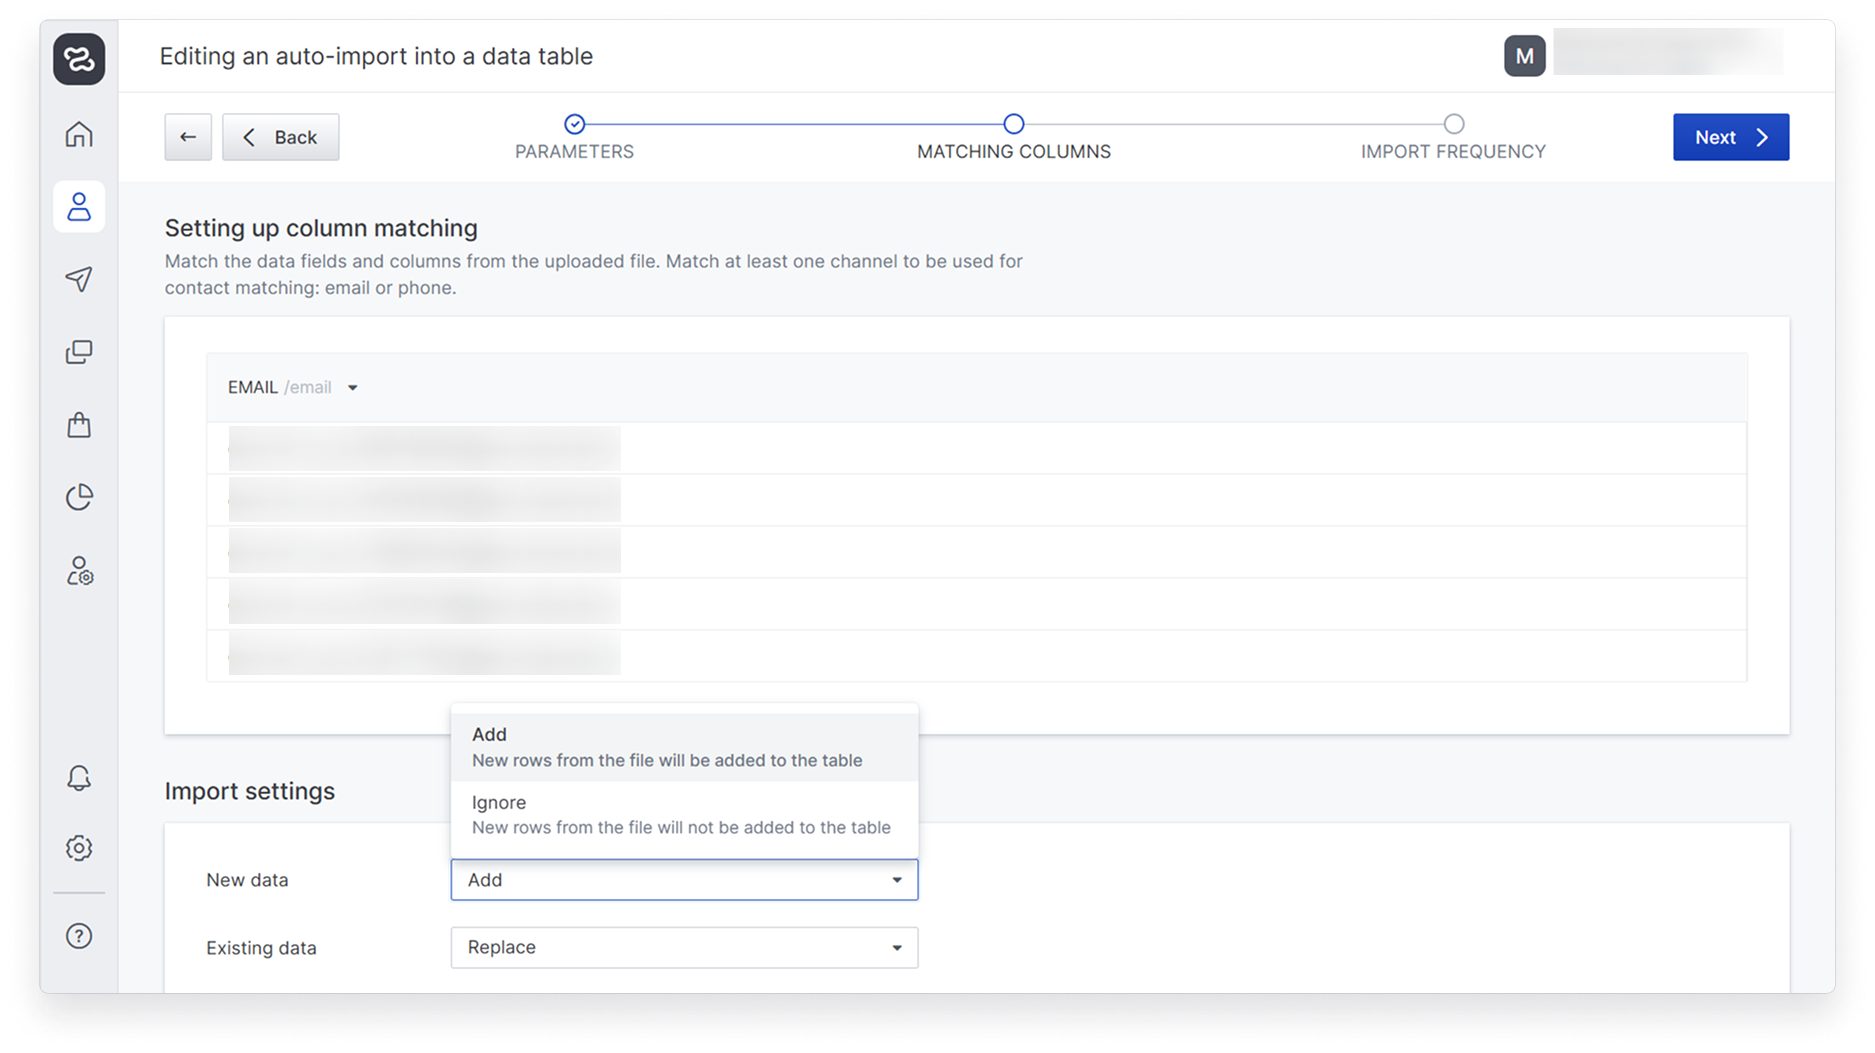
Task: Open the notifications bell icon
Action: point(79,778)
